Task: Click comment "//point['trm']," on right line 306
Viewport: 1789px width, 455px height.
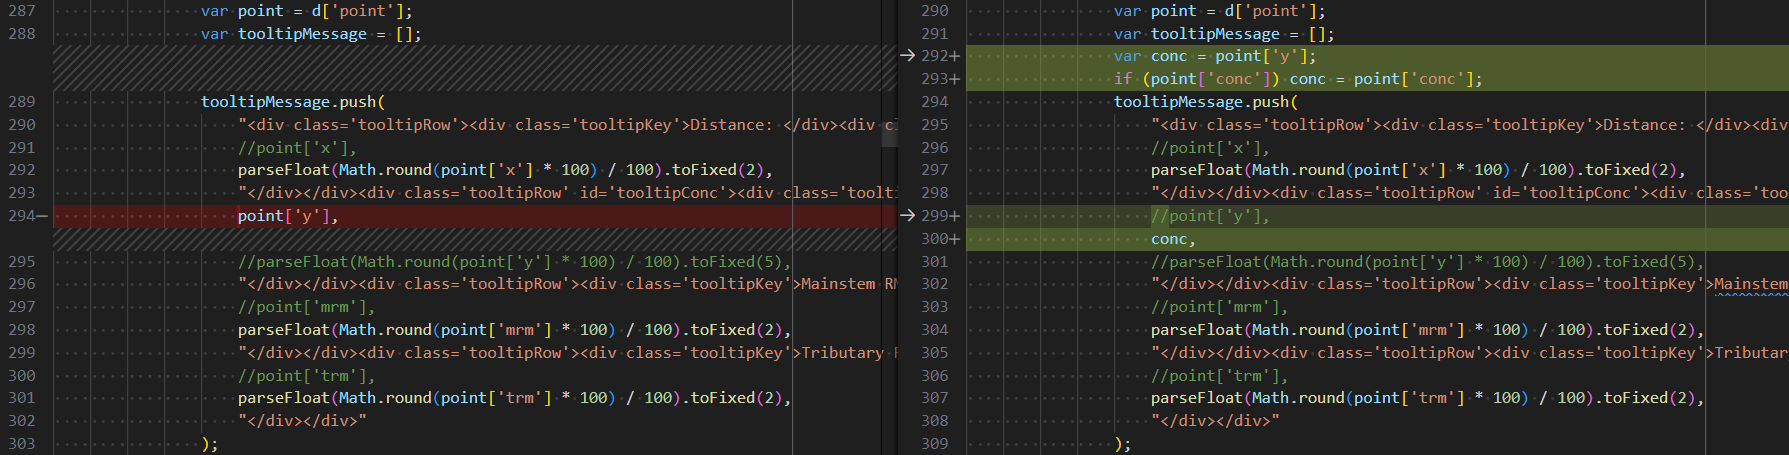Action: coord(1219,376)
